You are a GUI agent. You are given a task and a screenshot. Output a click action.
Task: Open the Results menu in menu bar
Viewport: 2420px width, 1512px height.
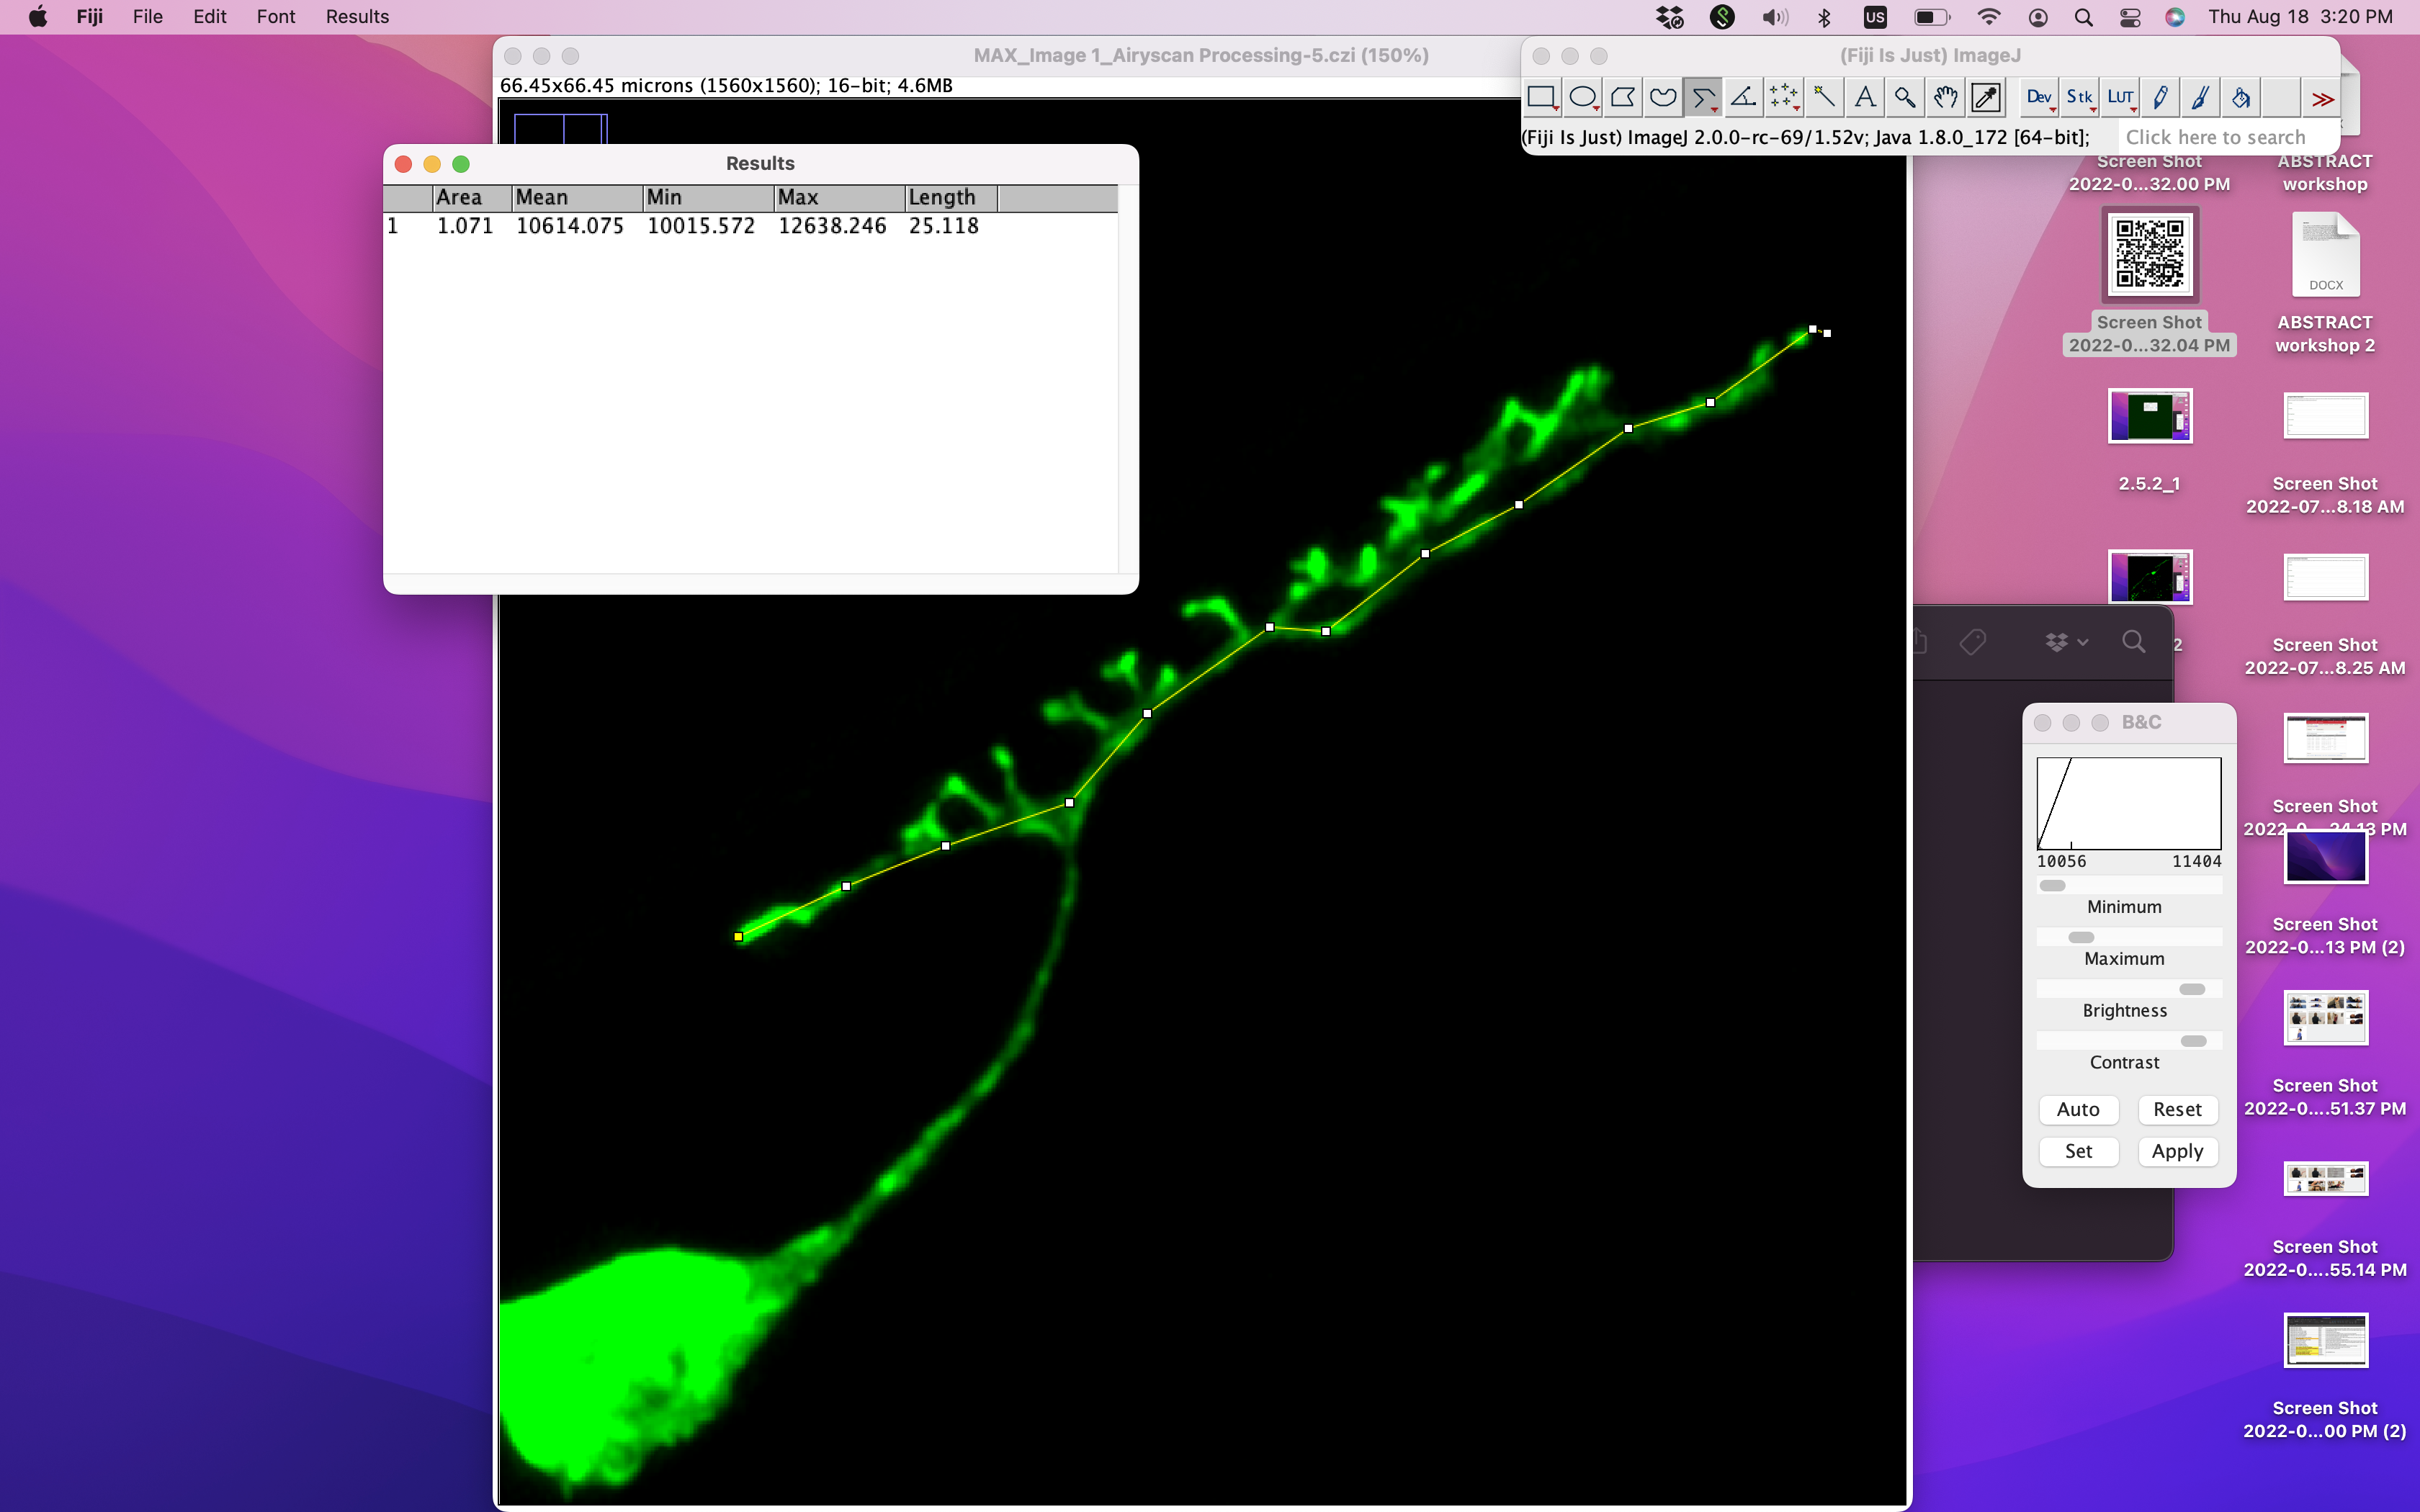[x=357, y=17]
